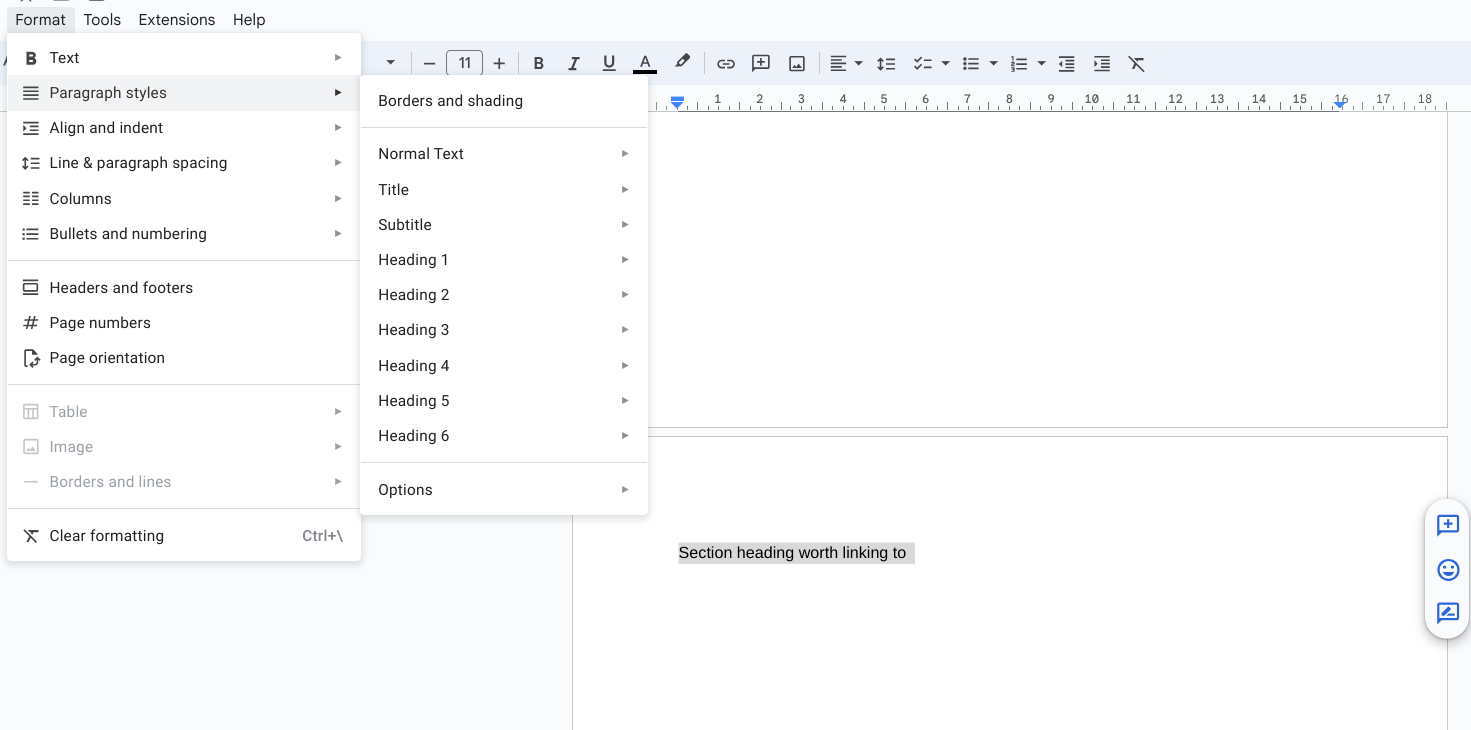Toggle underline formatting in toolbar

pyautogui.click(x=609, y=63)
